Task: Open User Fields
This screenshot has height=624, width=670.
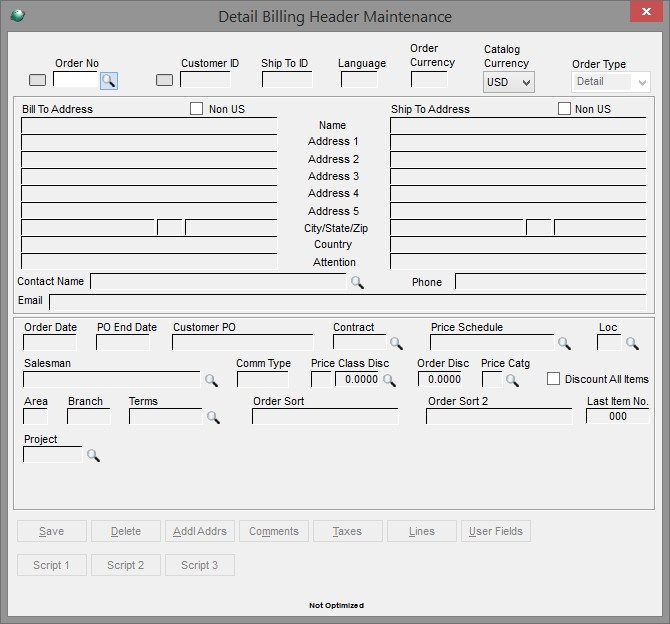Action: point(496,531)
